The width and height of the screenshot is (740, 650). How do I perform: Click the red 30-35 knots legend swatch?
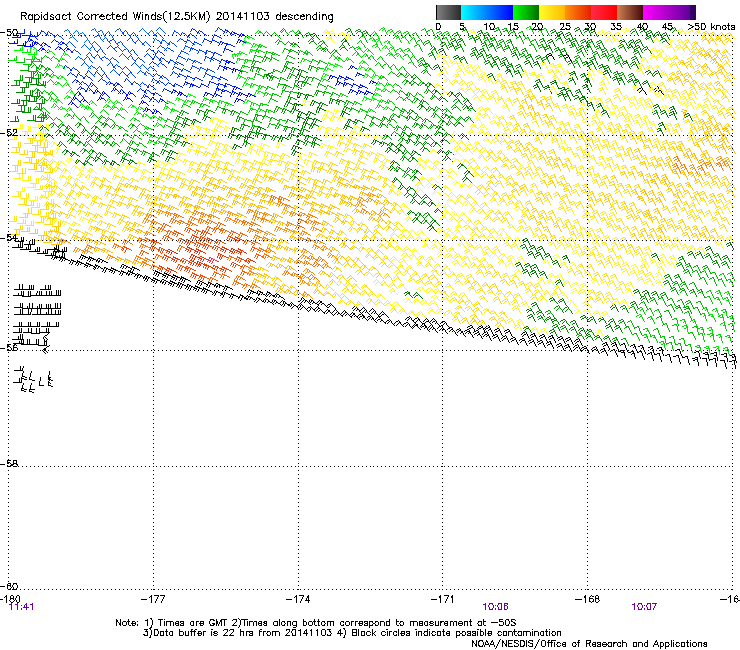[x=604, y=12]
